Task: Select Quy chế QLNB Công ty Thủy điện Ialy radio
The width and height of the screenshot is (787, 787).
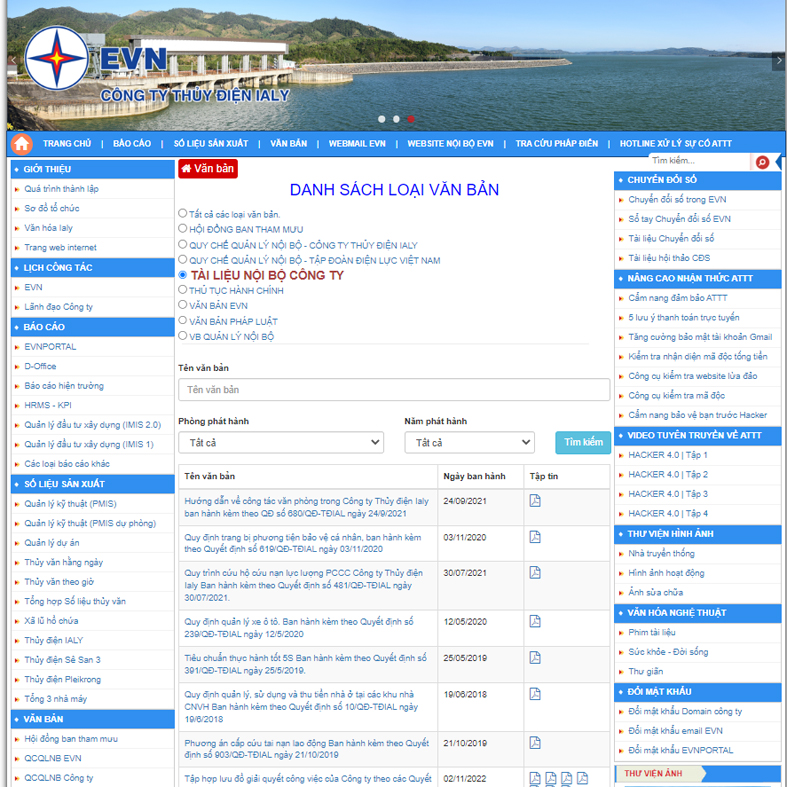Action: coord(183,244)
